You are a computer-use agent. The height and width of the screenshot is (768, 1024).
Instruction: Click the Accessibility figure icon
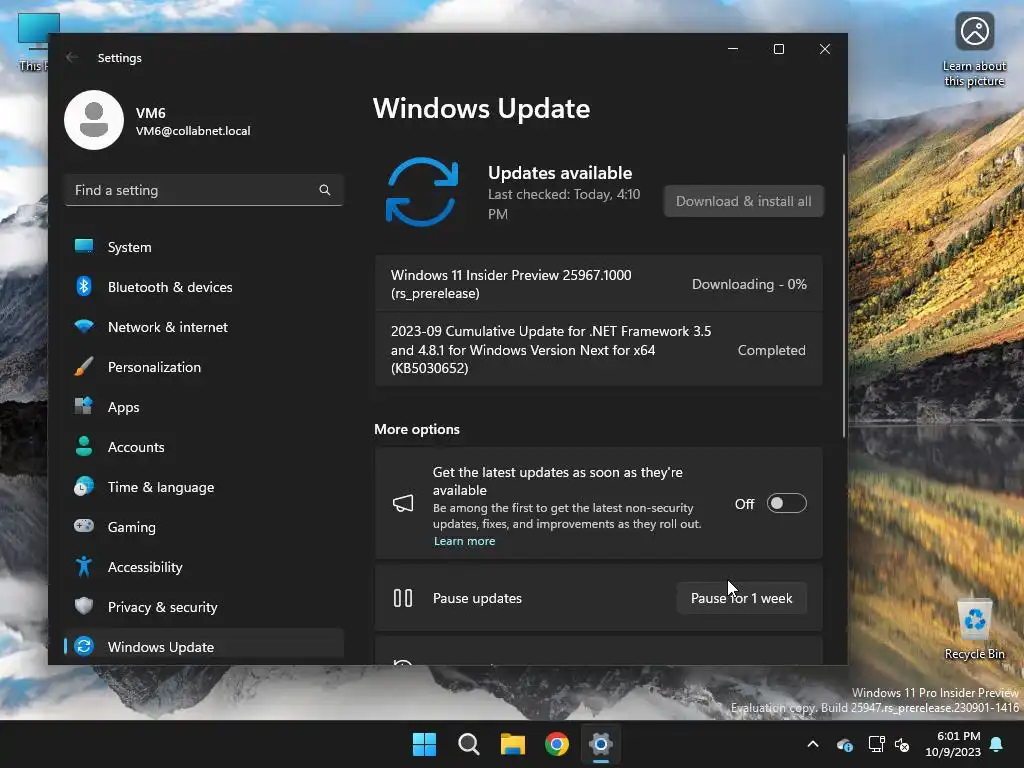pos(84,566)
